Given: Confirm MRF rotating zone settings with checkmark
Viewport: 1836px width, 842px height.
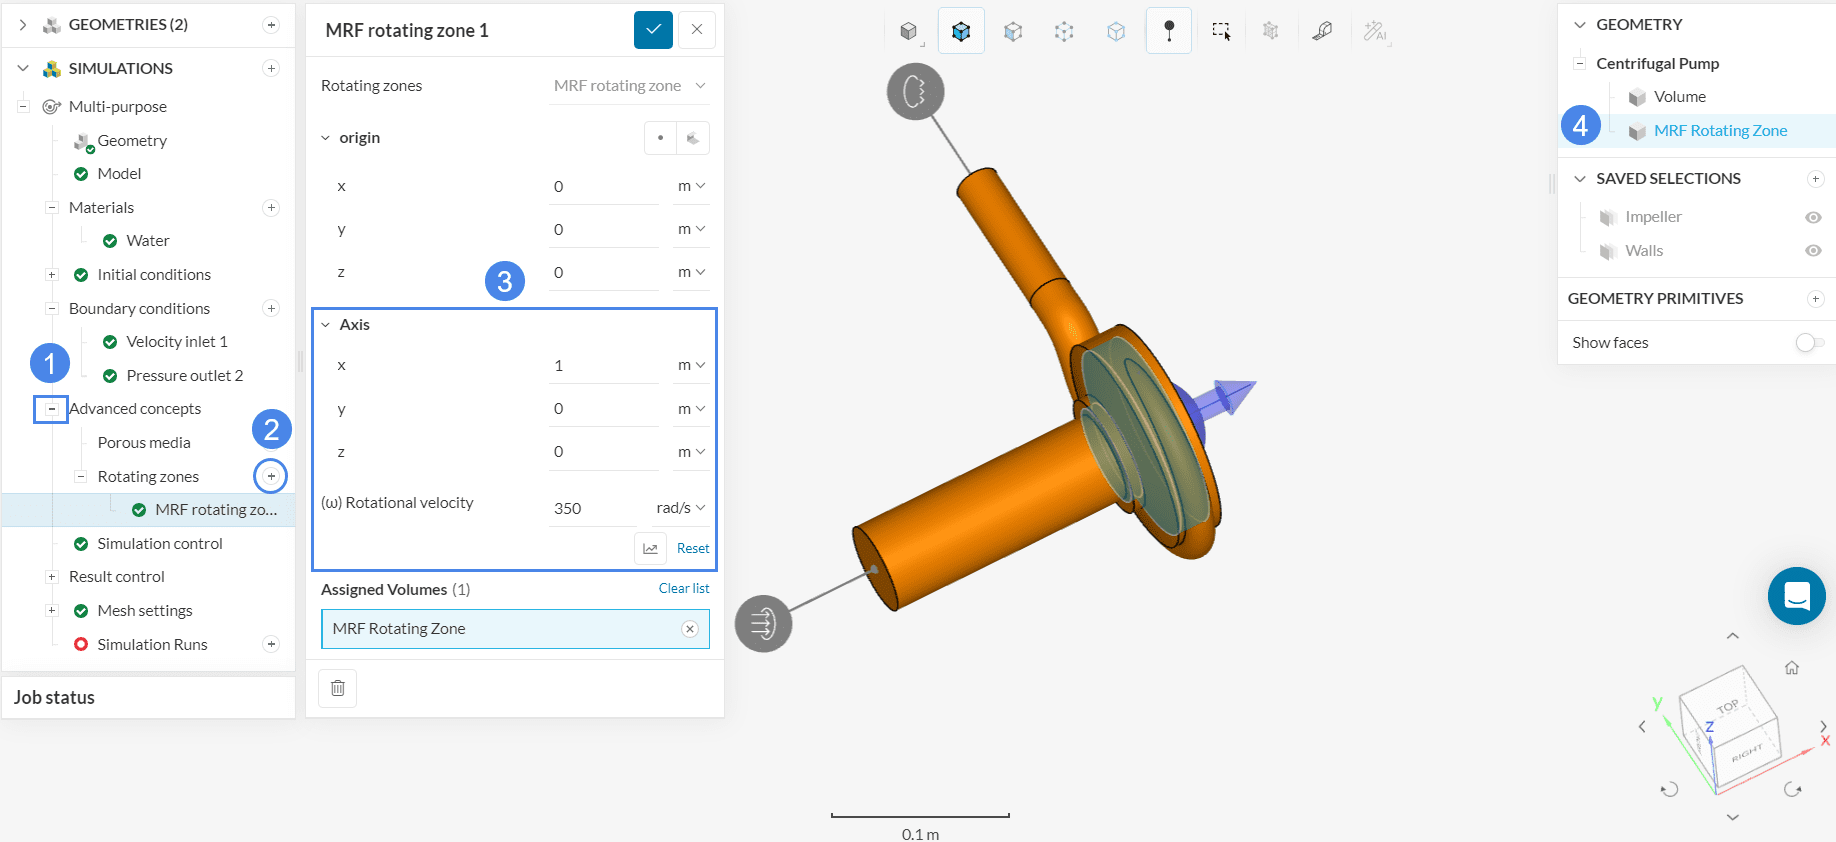Looking at the screenshot, I should 653,30.
